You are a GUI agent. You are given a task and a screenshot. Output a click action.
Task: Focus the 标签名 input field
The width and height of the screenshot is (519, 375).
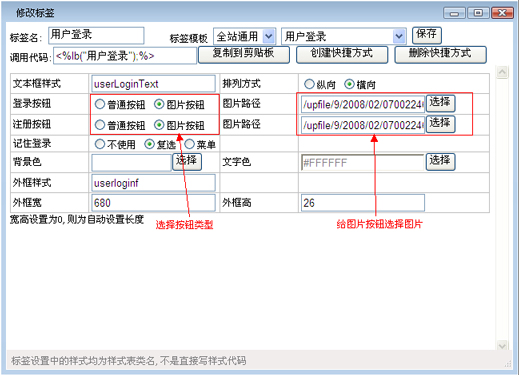click(96, 35)
